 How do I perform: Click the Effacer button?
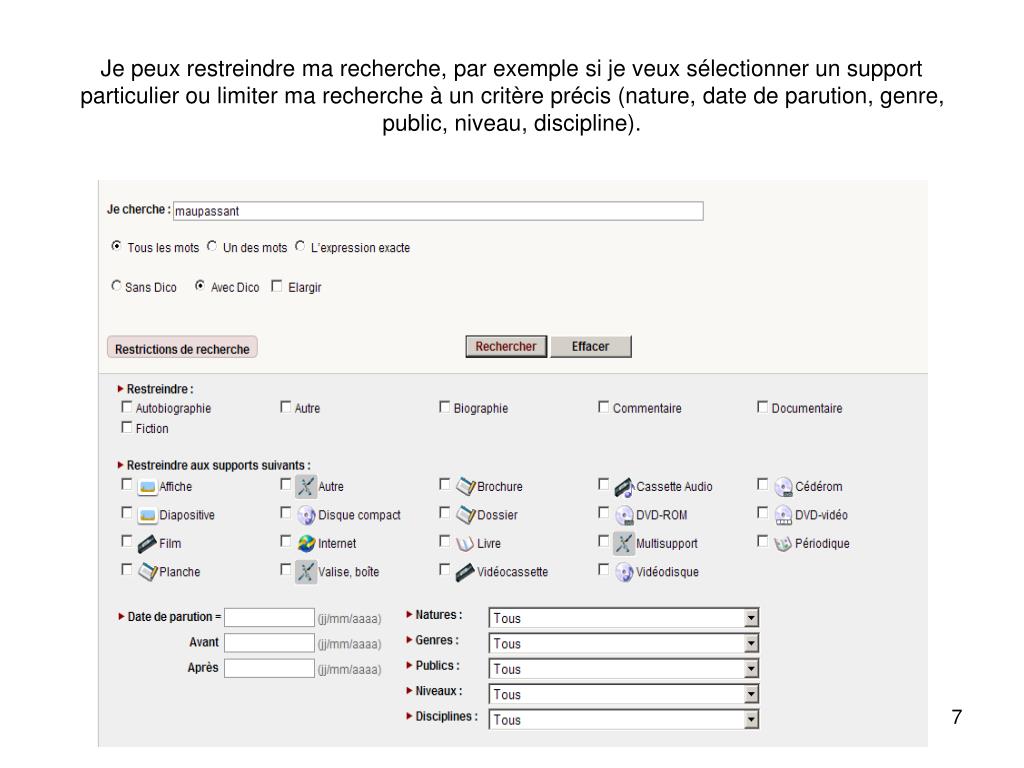coord(590,346)
